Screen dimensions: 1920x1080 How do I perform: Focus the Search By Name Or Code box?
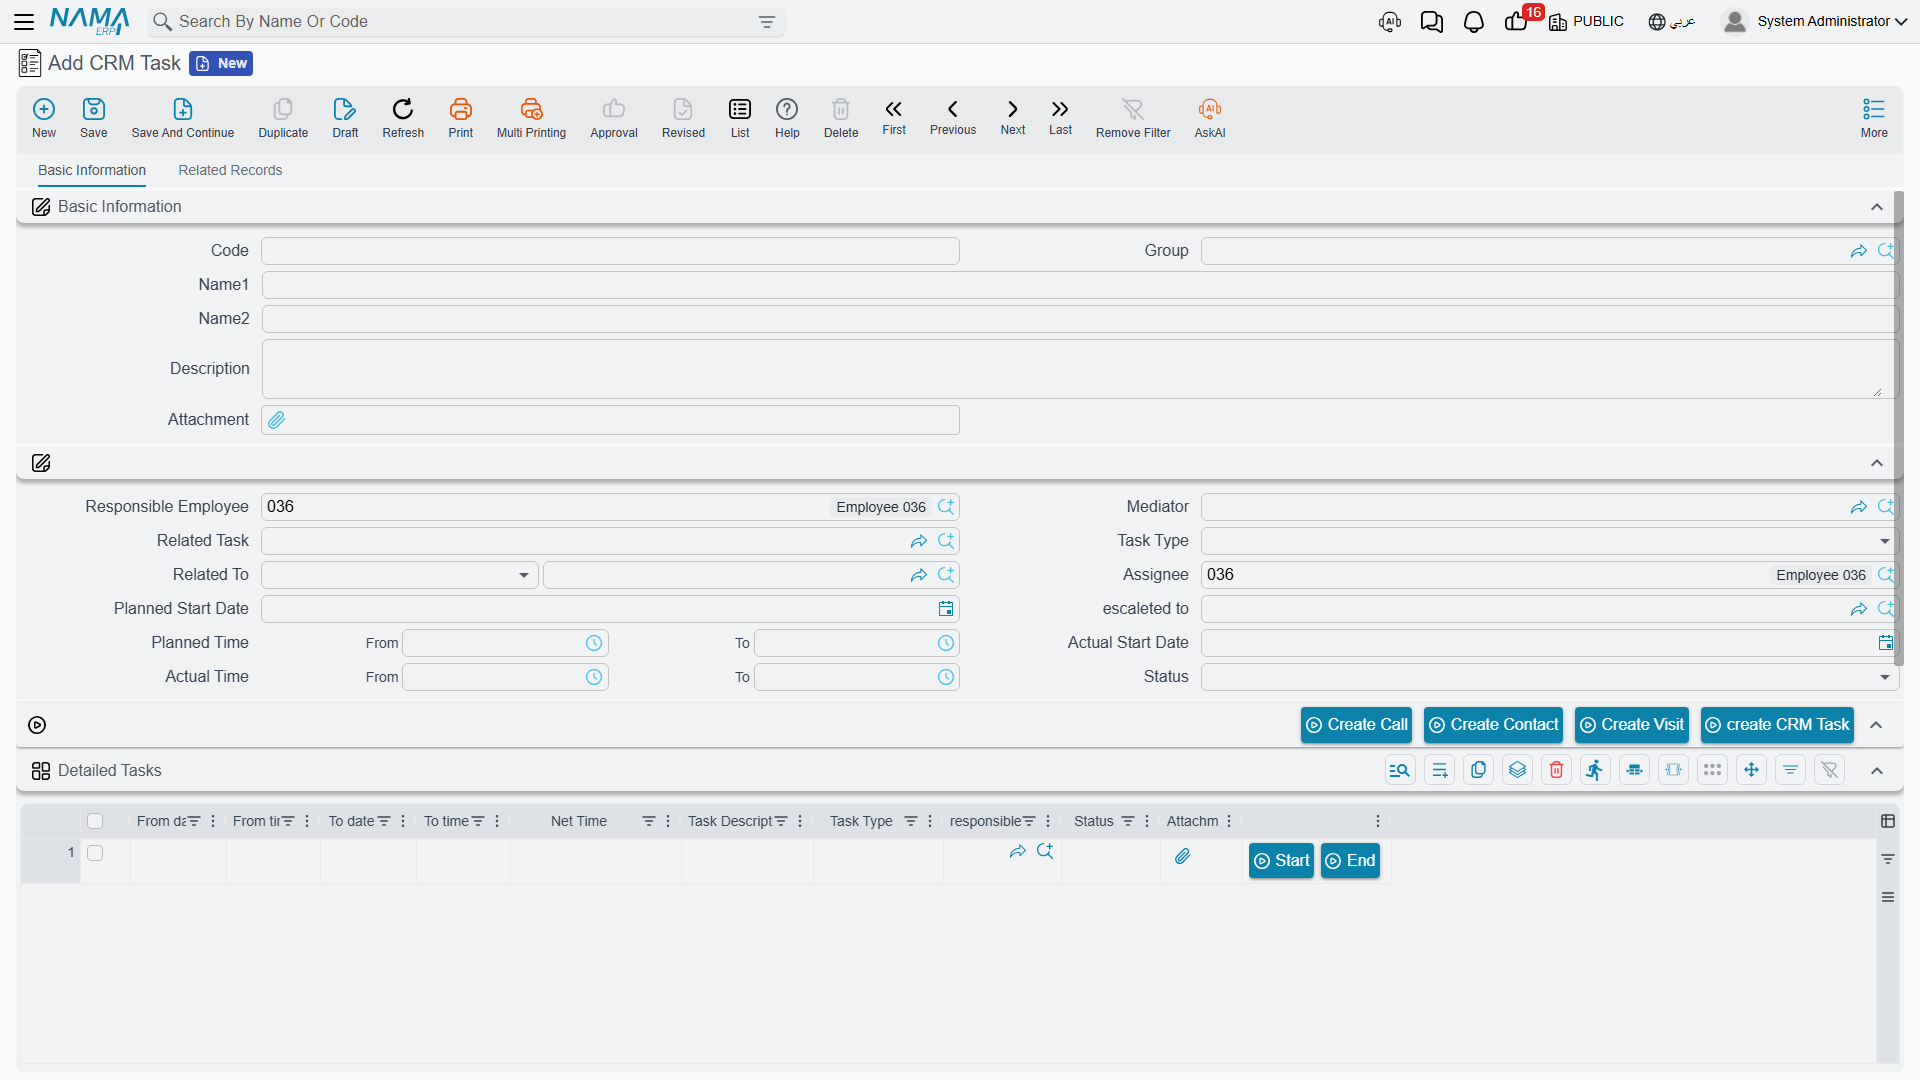pos(465,22)
